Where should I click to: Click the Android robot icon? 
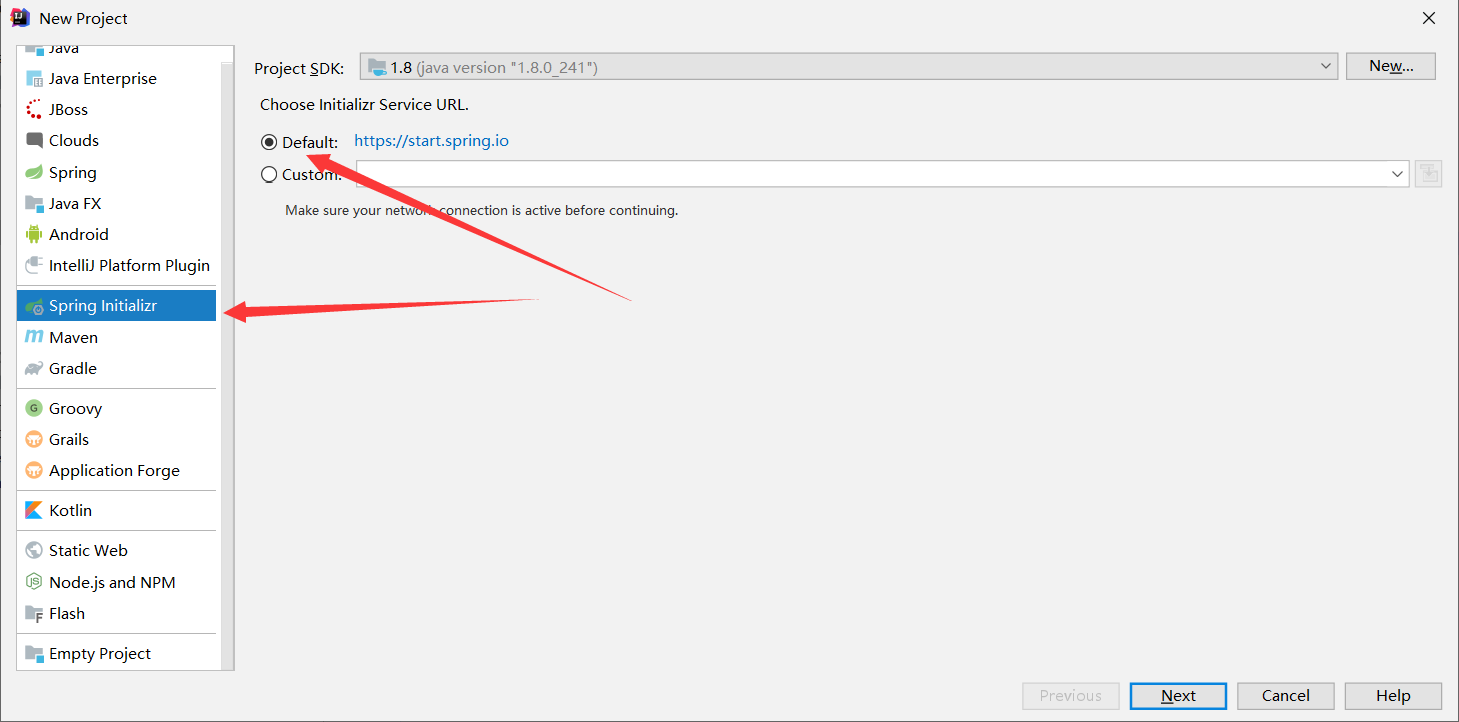34,234
